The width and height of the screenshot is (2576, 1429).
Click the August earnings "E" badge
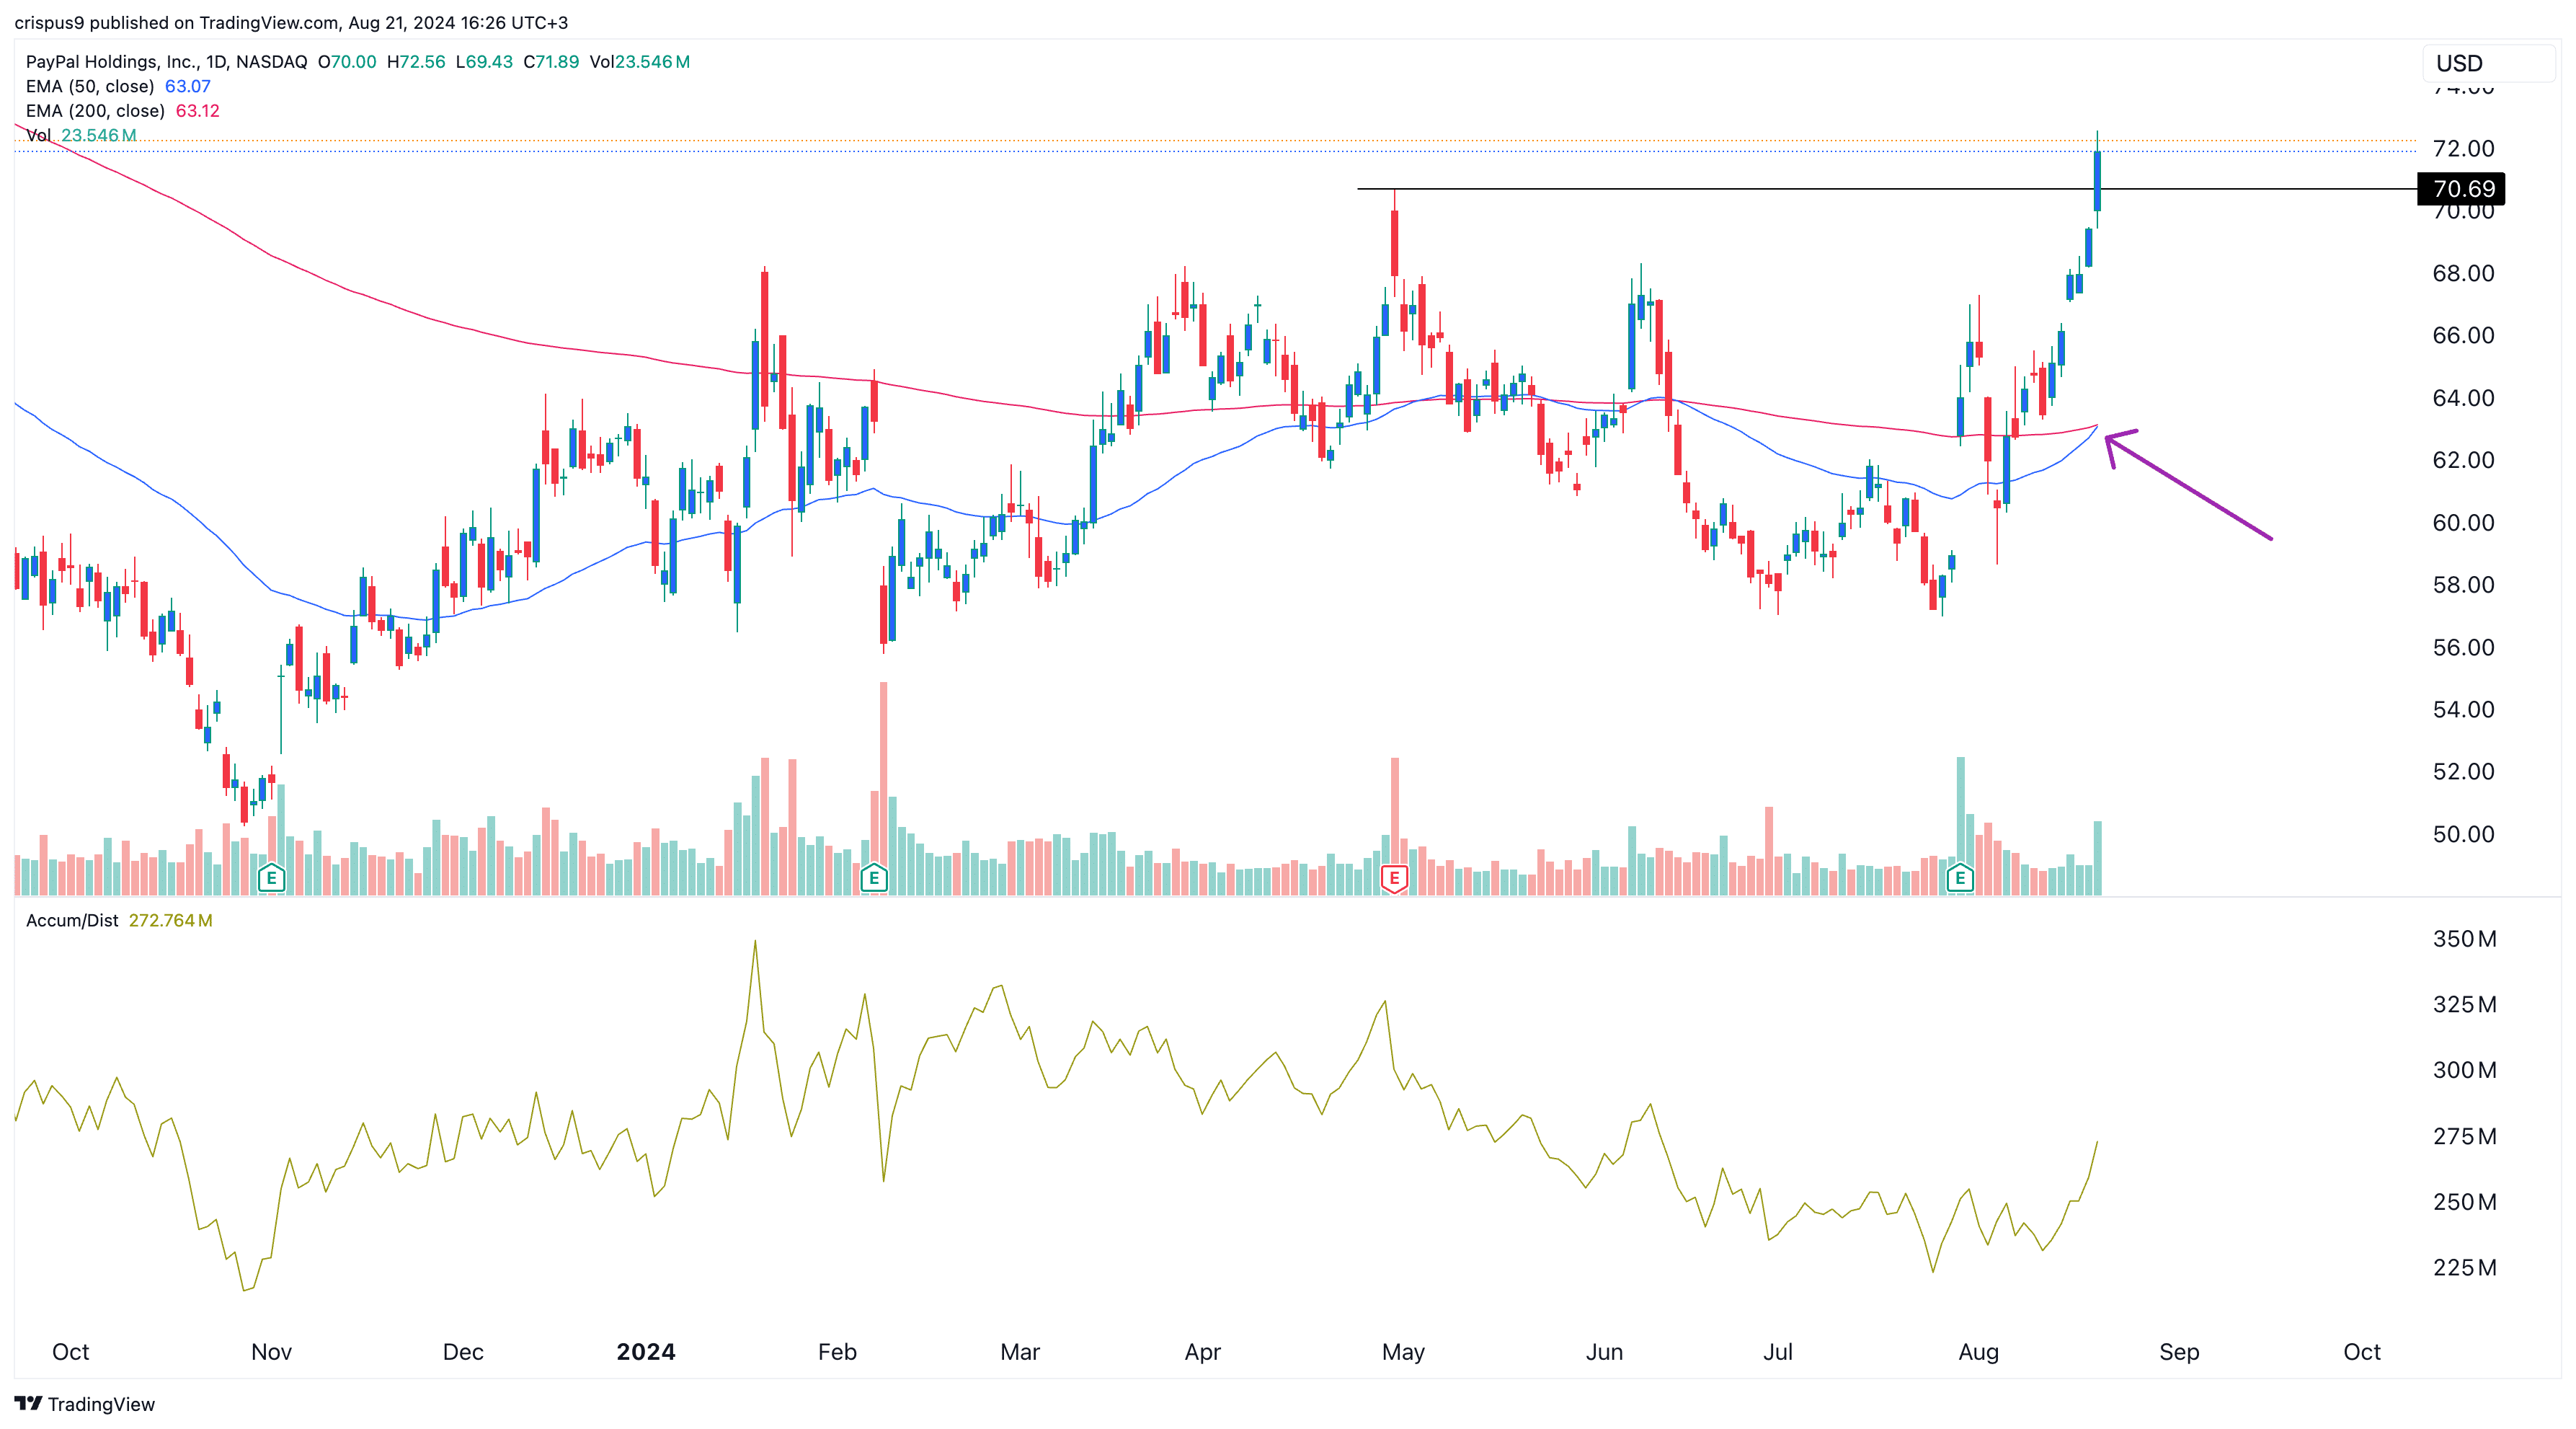click(x=1960, y=878)
